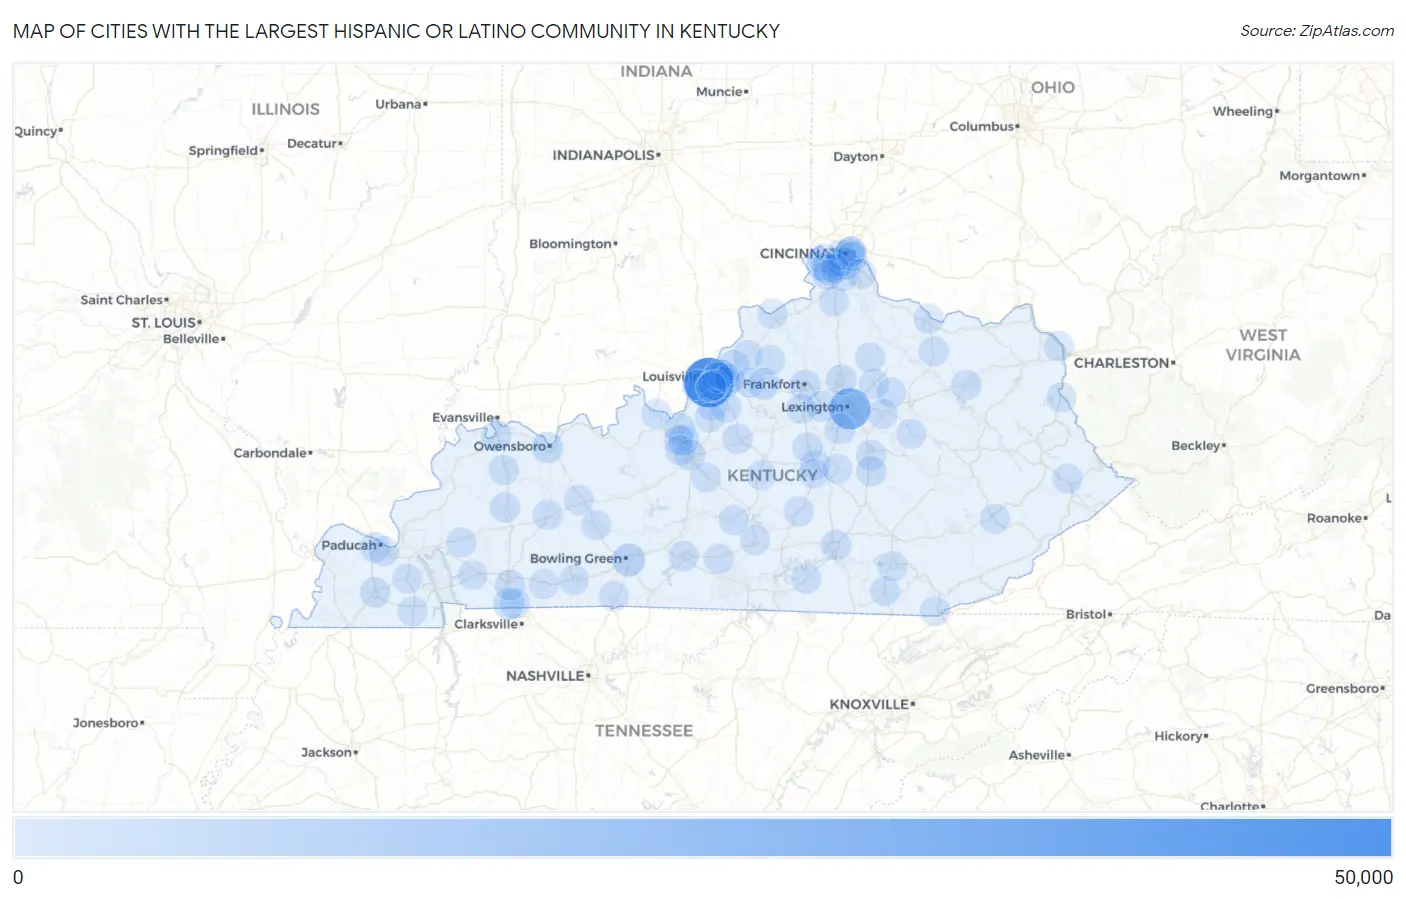Click the TENNESSEE state label
The width and height of the screenshot is (1406, 899).
pos(644,731)
